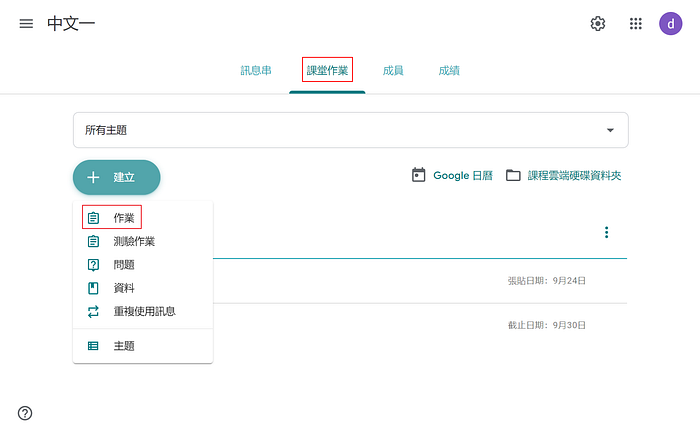Expand the 所有主題 topic filter dropdown
The width and height of the screenshot is (700, 438).
(x=351, y=130)
